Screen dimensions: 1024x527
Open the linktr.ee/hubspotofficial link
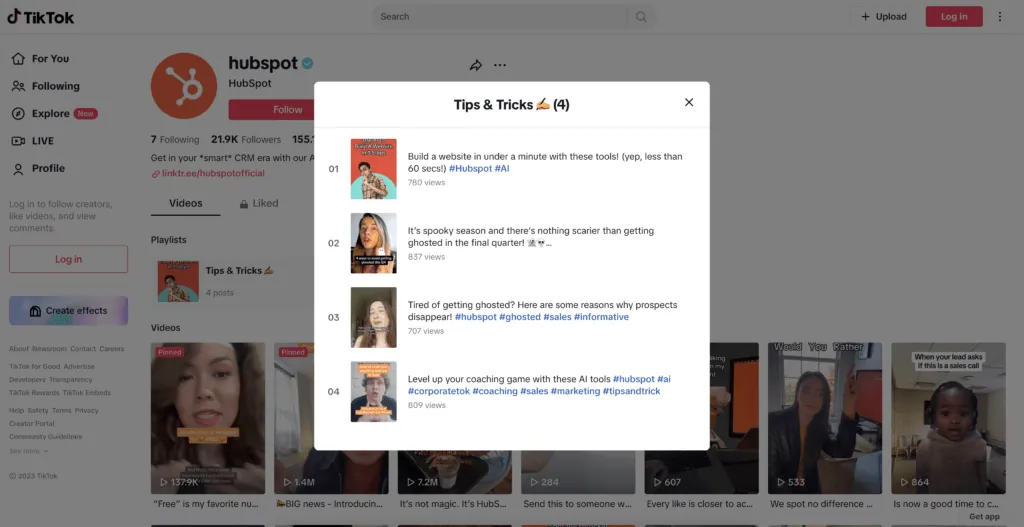(213, 174)
